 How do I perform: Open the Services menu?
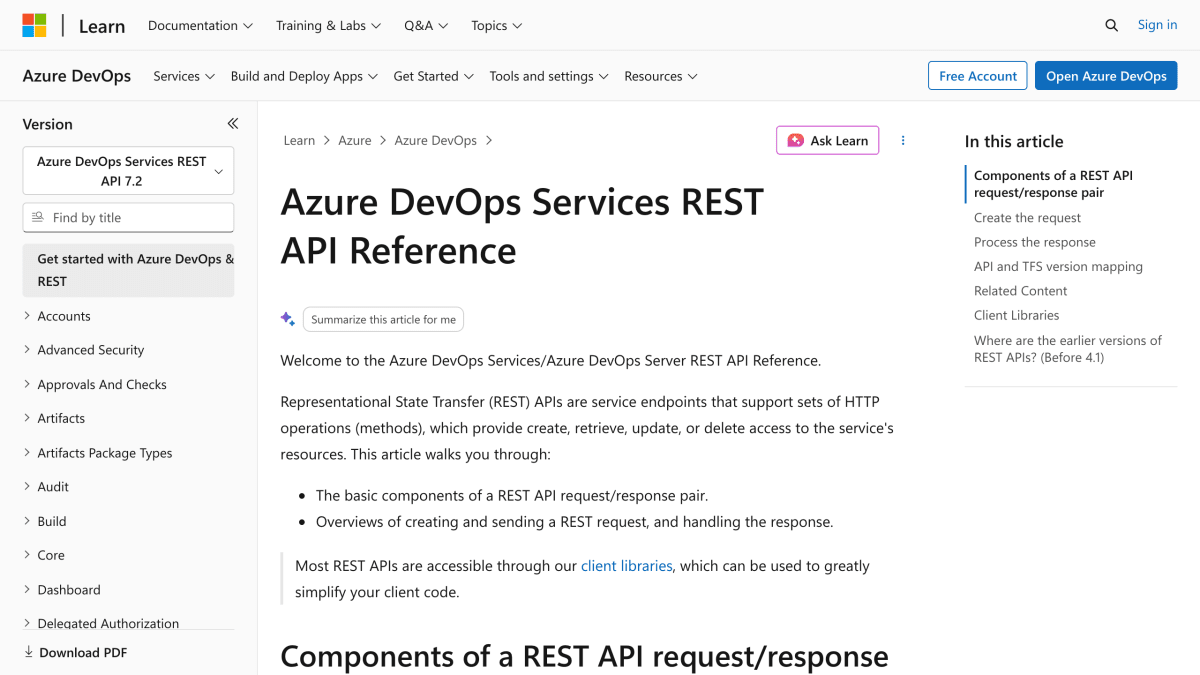(x=184, y=76)
